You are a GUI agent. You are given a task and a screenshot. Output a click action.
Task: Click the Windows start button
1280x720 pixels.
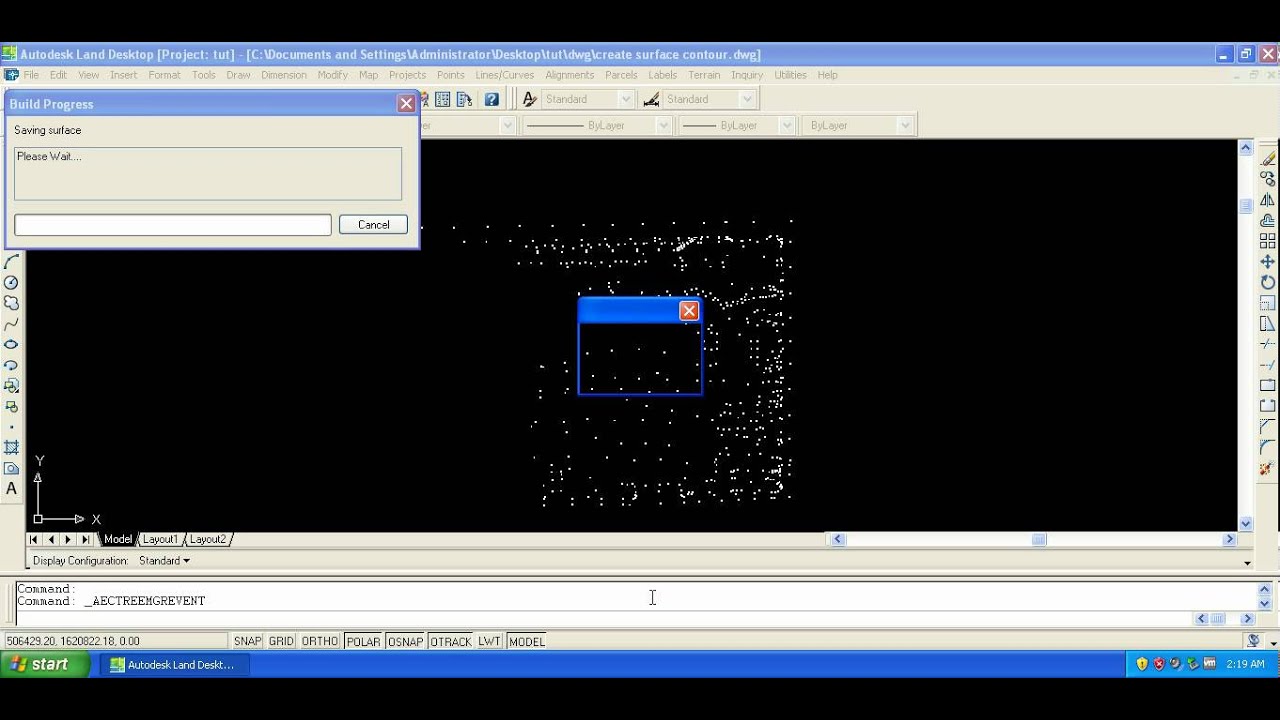pos(45,664)
